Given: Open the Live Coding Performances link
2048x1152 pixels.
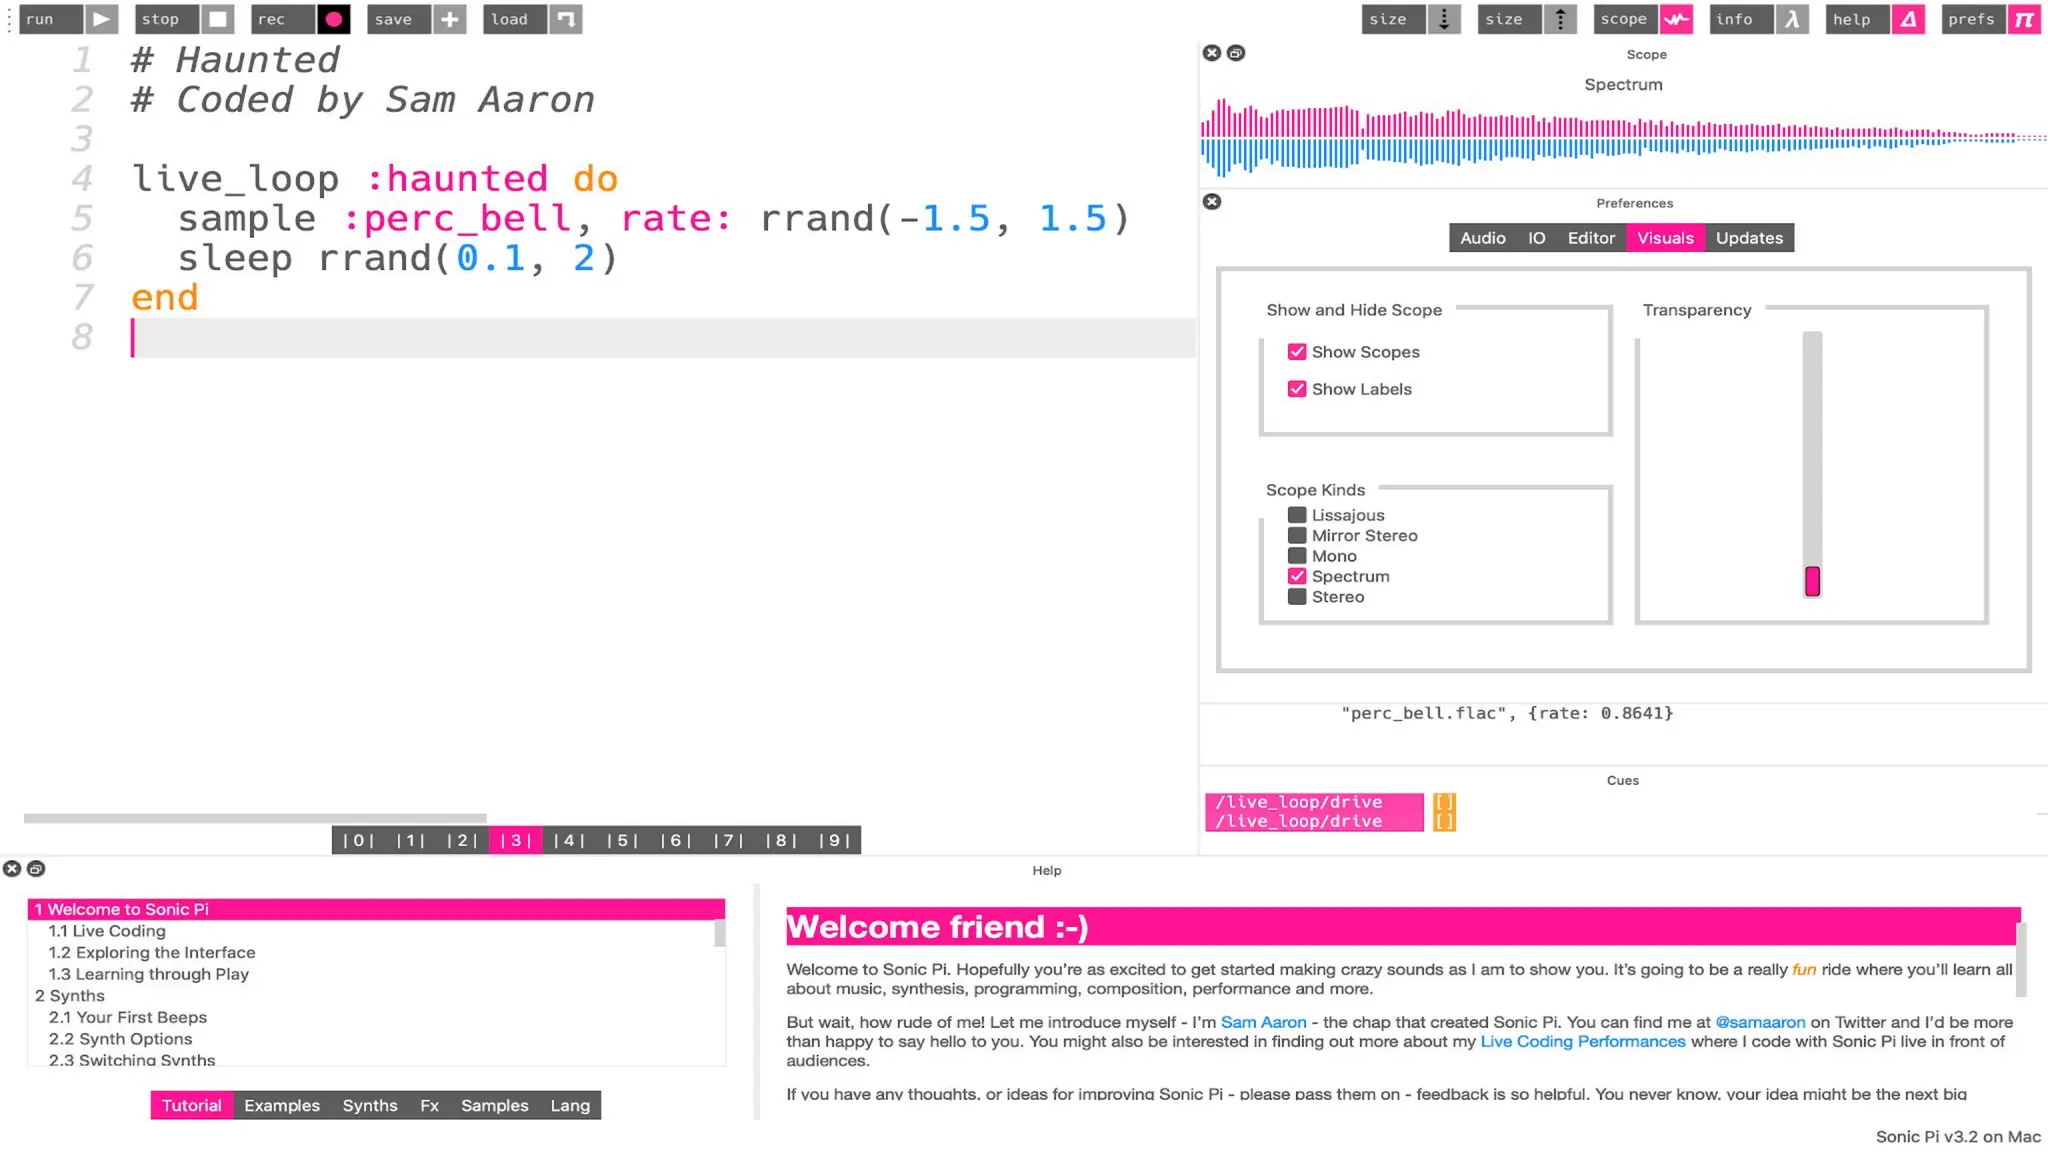Looking at the screenshot, I should (x=1582, y=1041).
